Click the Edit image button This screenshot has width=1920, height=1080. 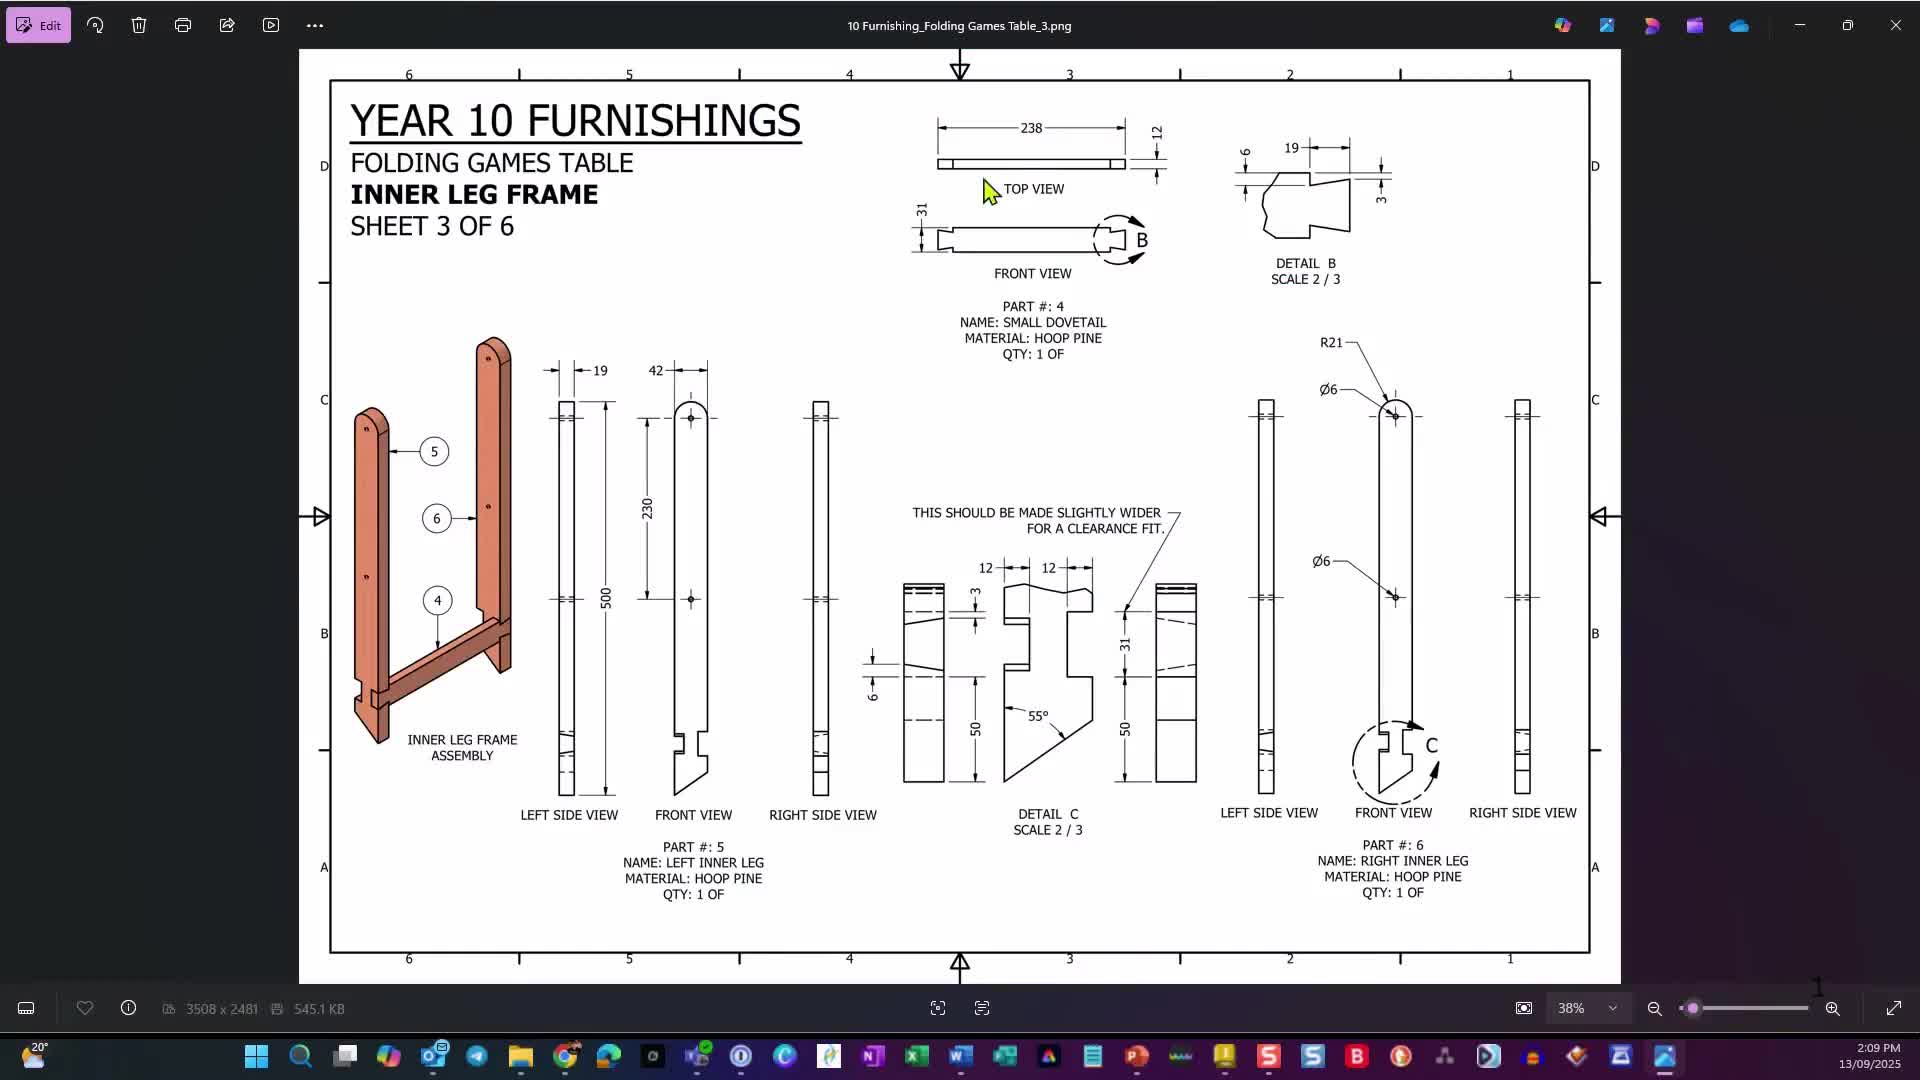[x=38, y=25]
